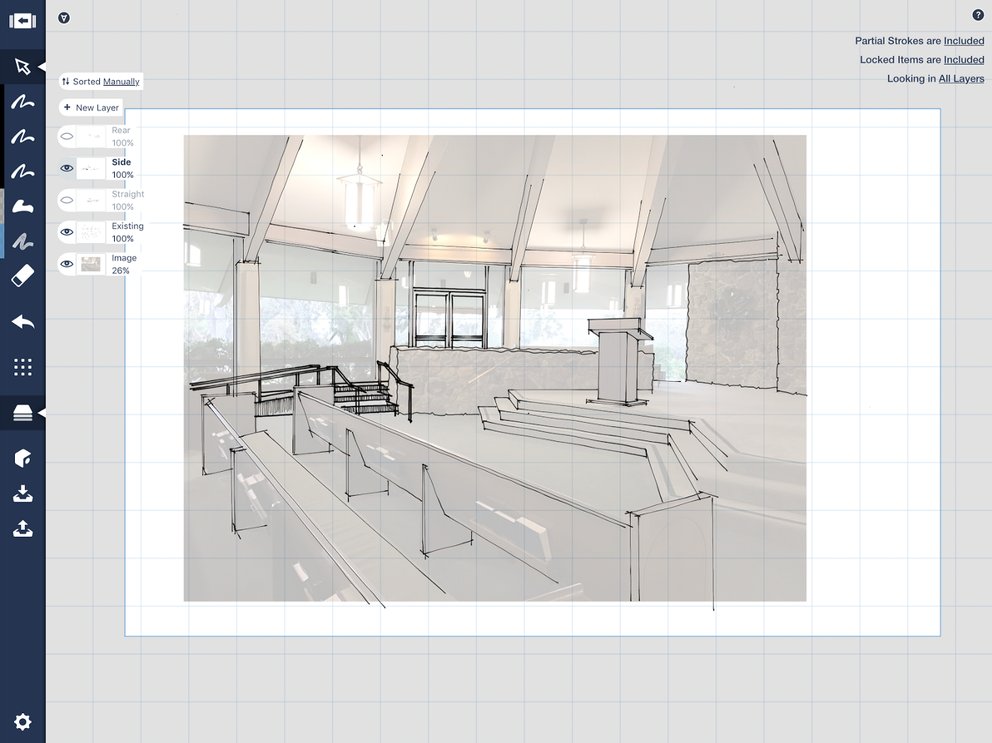The width and height of the screenshot is (992, 743).
Task: Select the Selection arrow tool
Action: (x=22, y=67)
